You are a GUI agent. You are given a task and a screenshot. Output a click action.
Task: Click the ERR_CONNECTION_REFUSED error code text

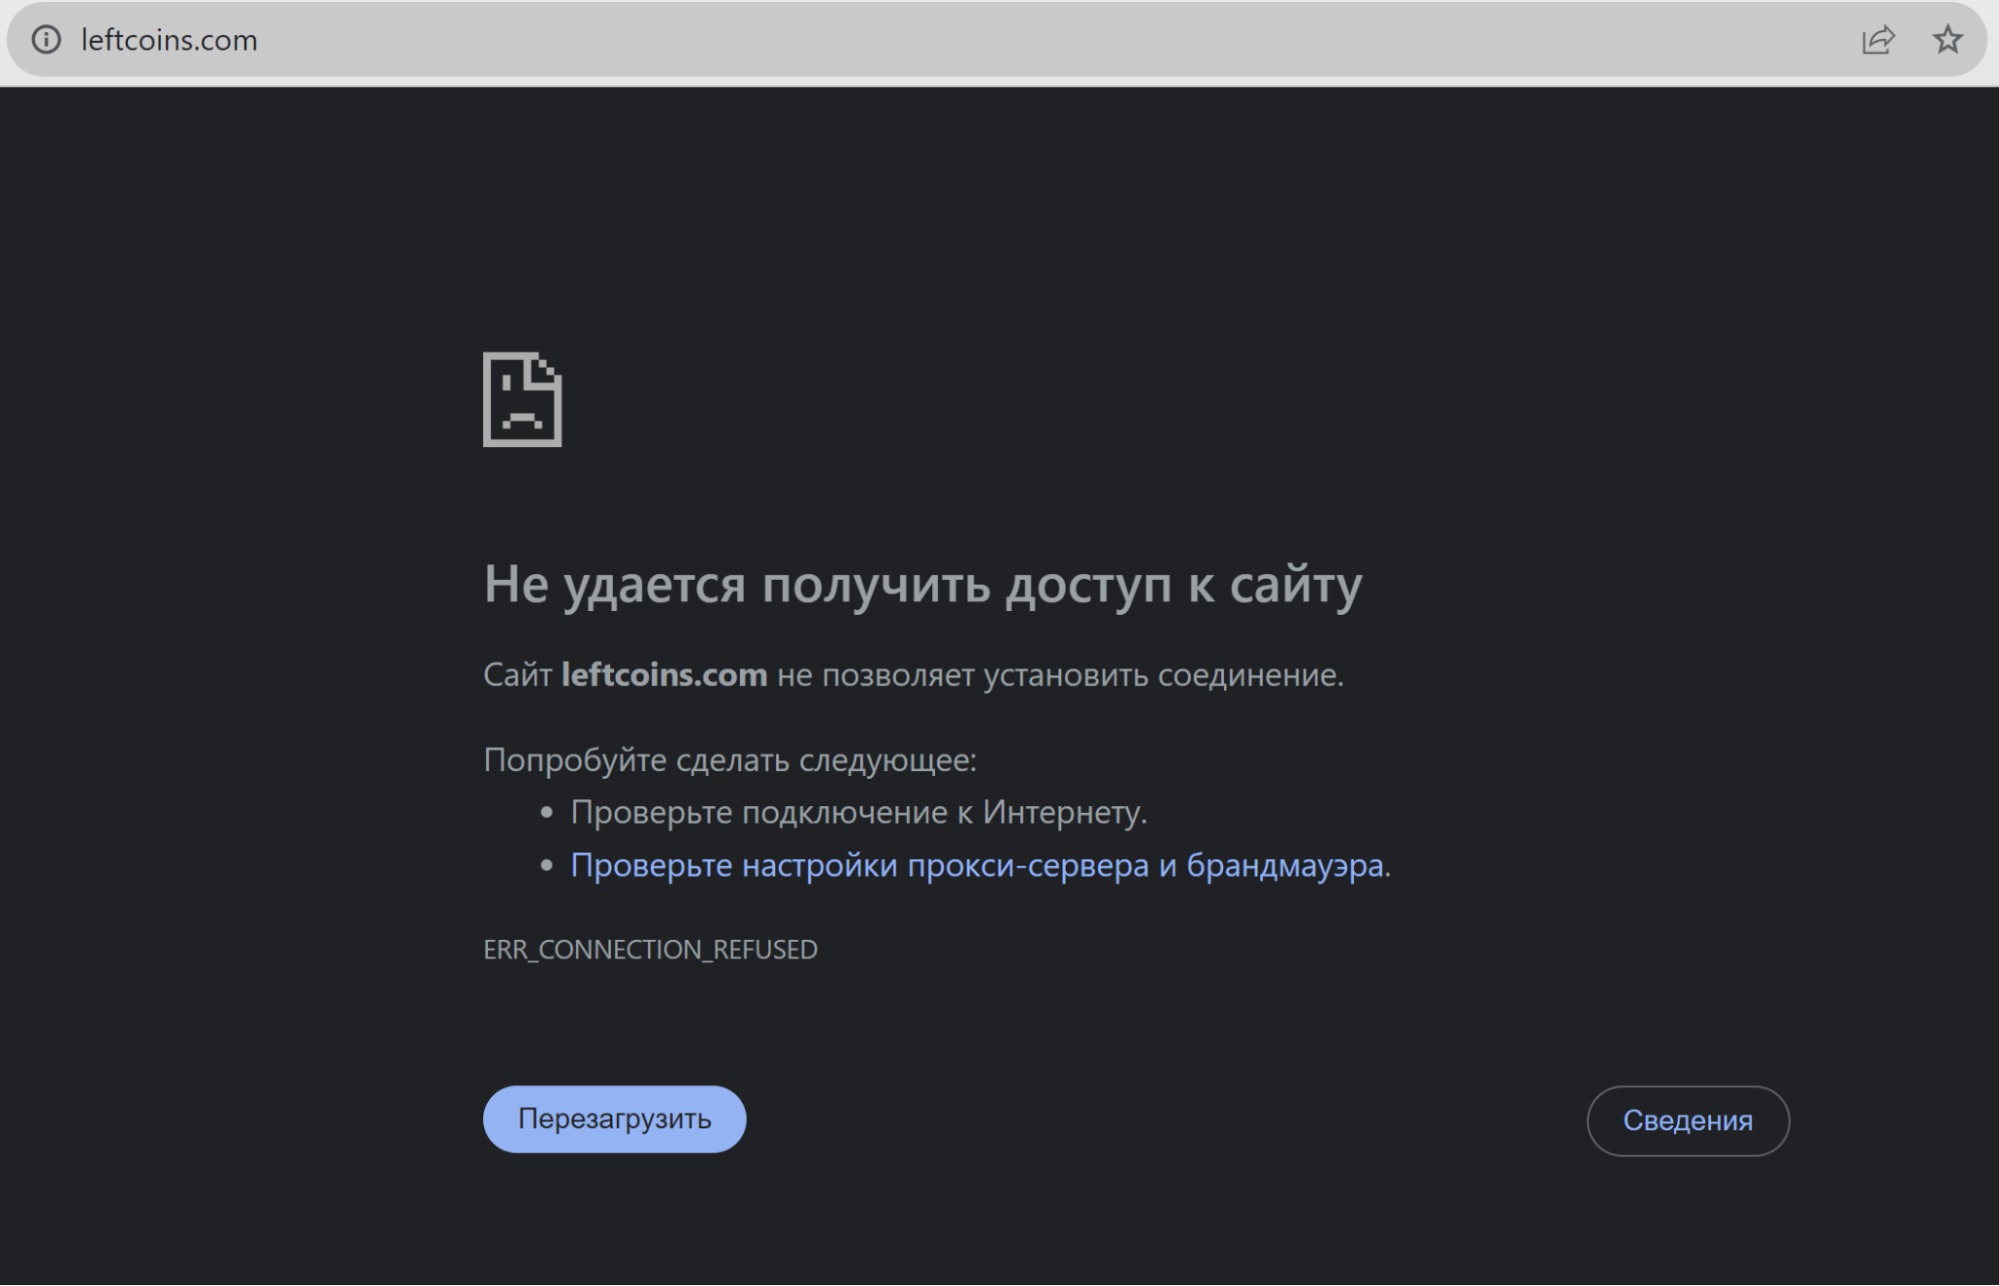pos(650,949)
